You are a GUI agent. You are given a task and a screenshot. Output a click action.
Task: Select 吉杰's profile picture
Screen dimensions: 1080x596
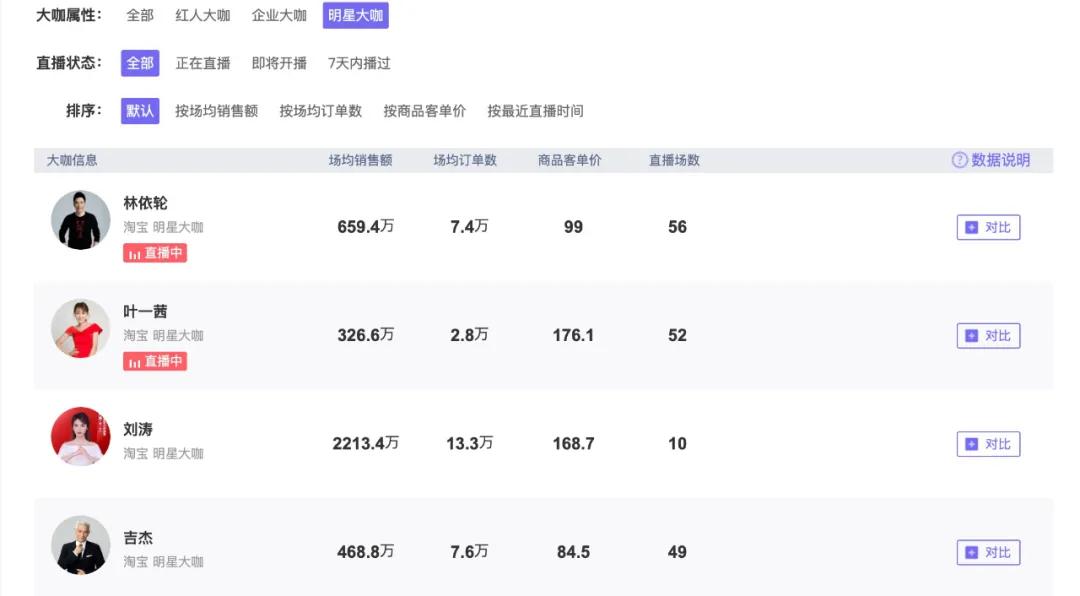(81, 545)
